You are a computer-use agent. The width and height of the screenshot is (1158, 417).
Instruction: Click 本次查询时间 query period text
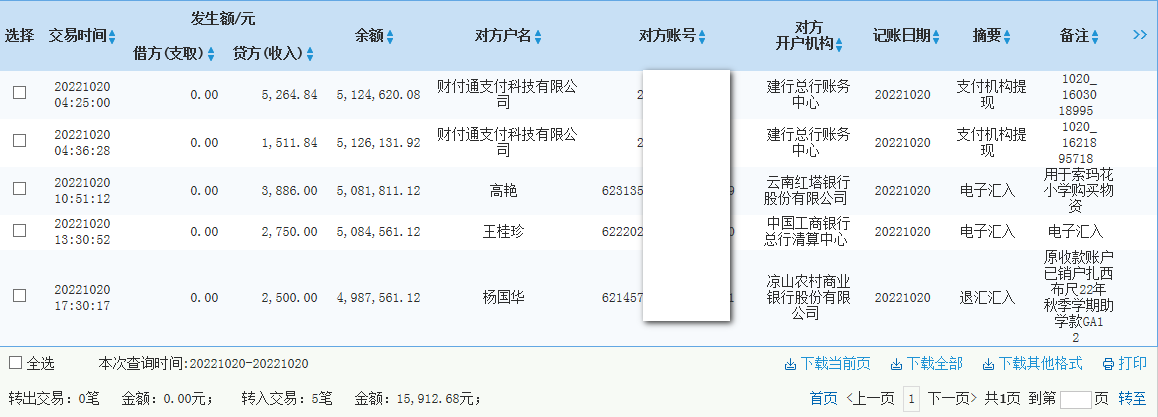coord(203,364)
